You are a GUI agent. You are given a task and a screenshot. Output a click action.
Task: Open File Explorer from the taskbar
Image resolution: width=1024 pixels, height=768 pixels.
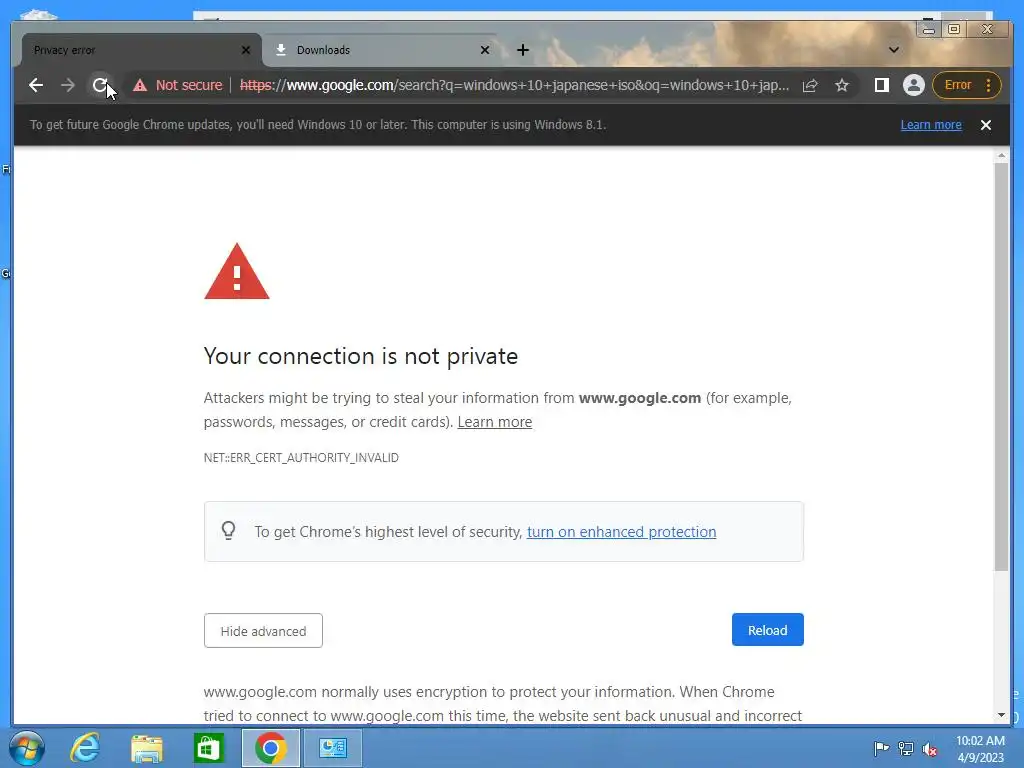click(146, 748)
